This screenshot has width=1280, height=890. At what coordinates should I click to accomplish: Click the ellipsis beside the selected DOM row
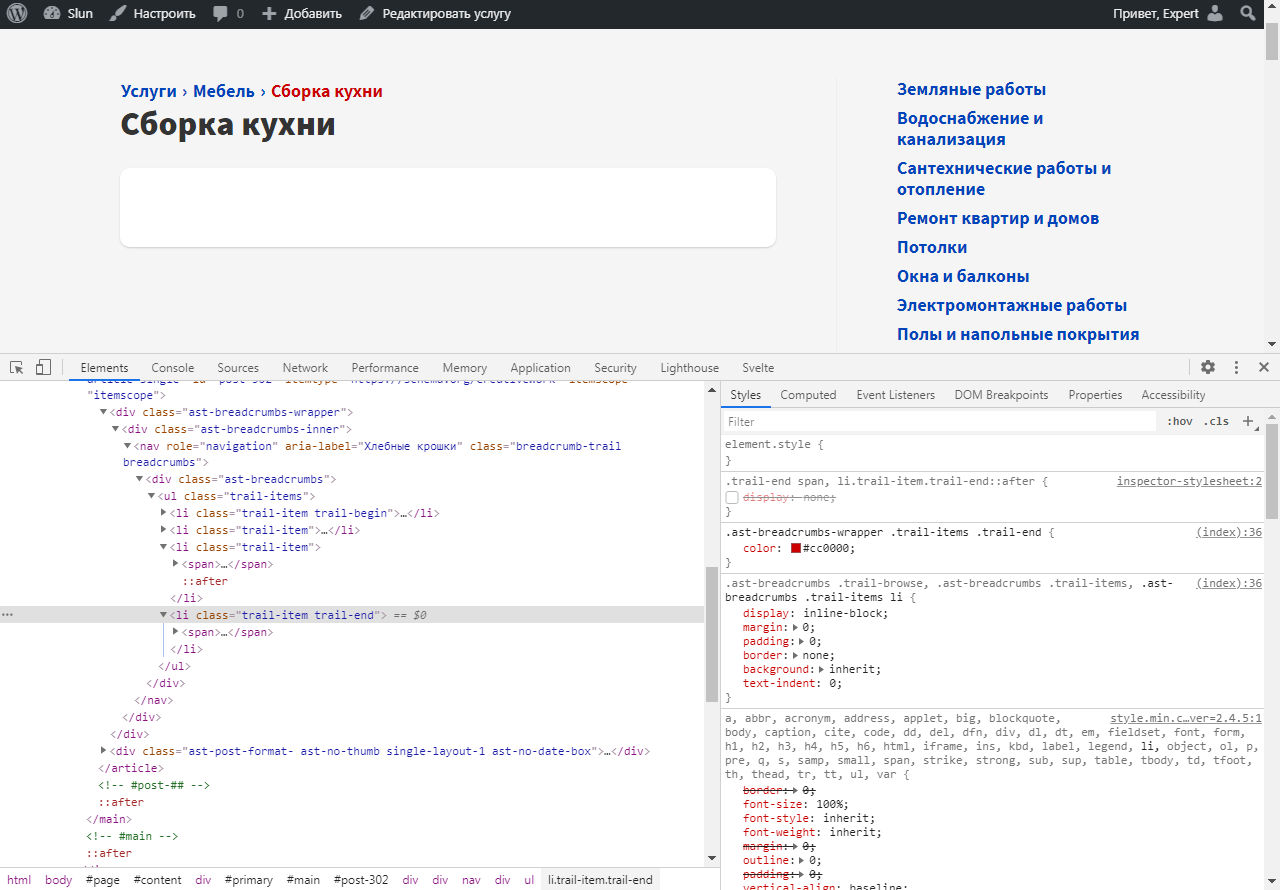pyautogui.click(x=8, y=615)
